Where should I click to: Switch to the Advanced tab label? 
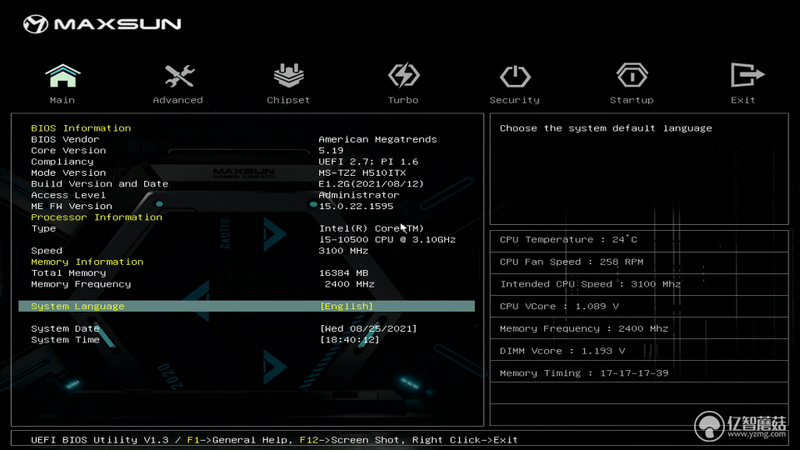point(178,100)
